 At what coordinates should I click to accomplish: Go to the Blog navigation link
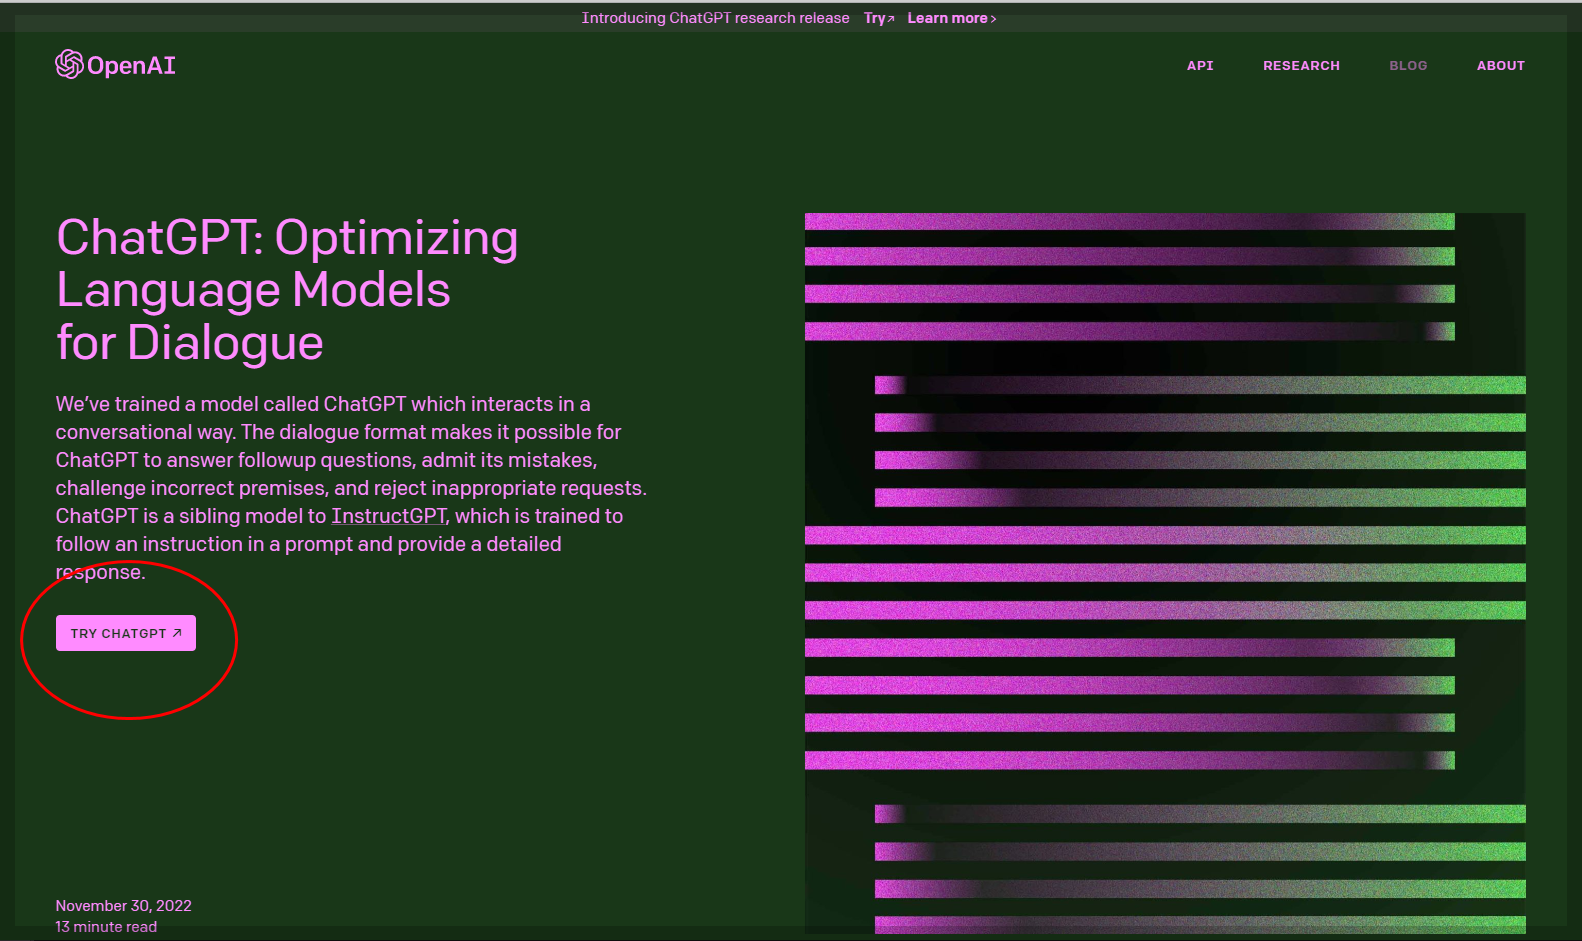click(x=1408, y=66)
